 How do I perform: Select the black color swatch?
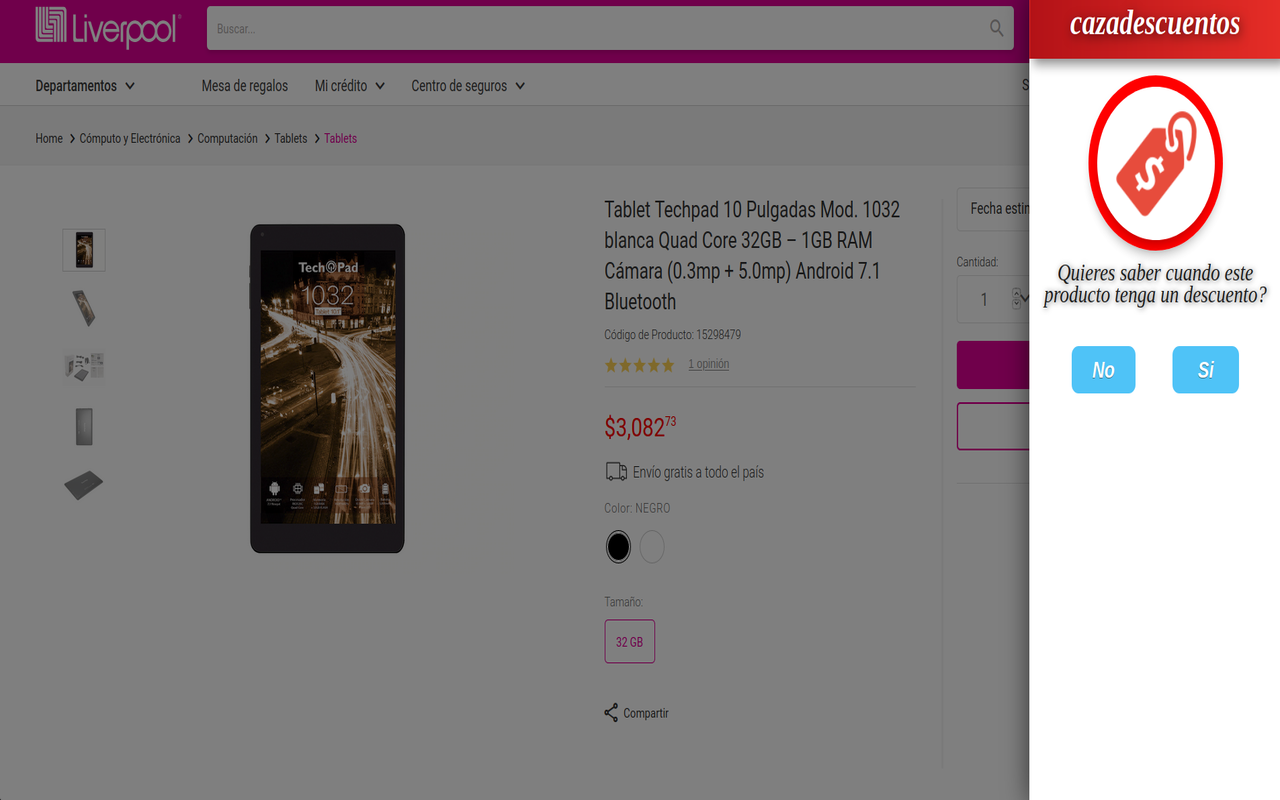(618, 547)
